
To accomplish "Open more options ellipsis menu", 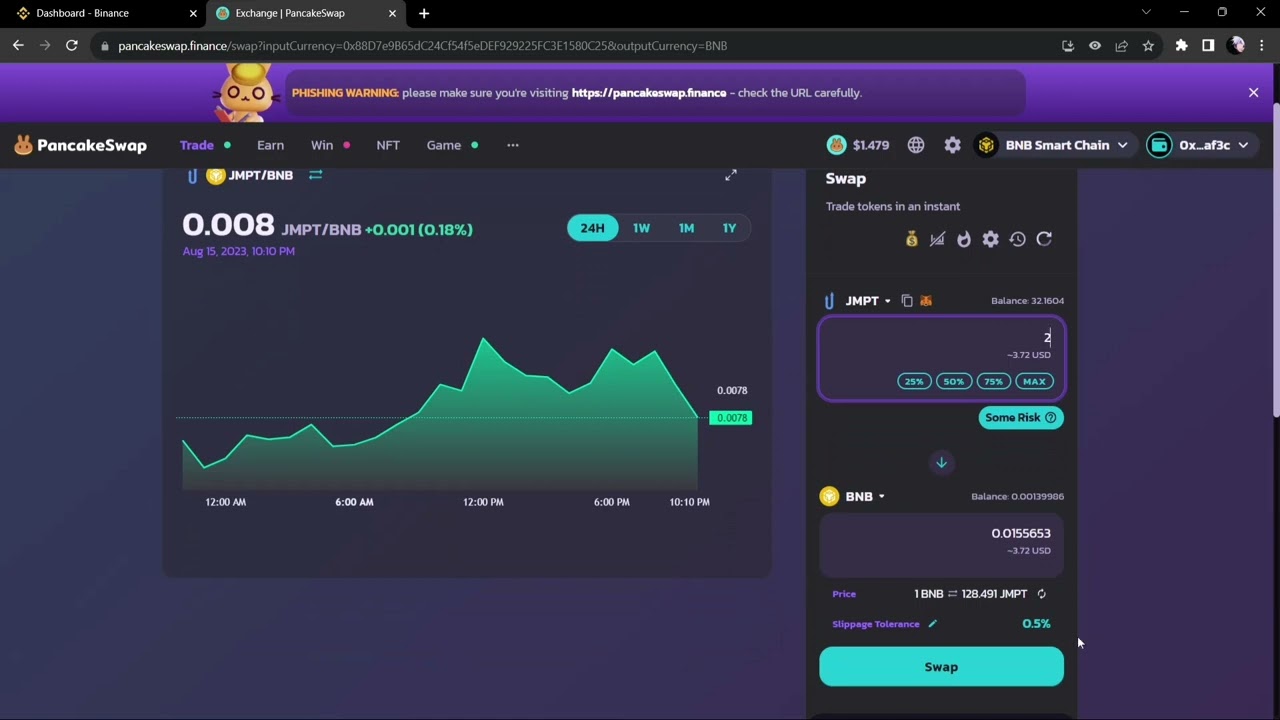I will pyautogui.click(x=513, y=145).
